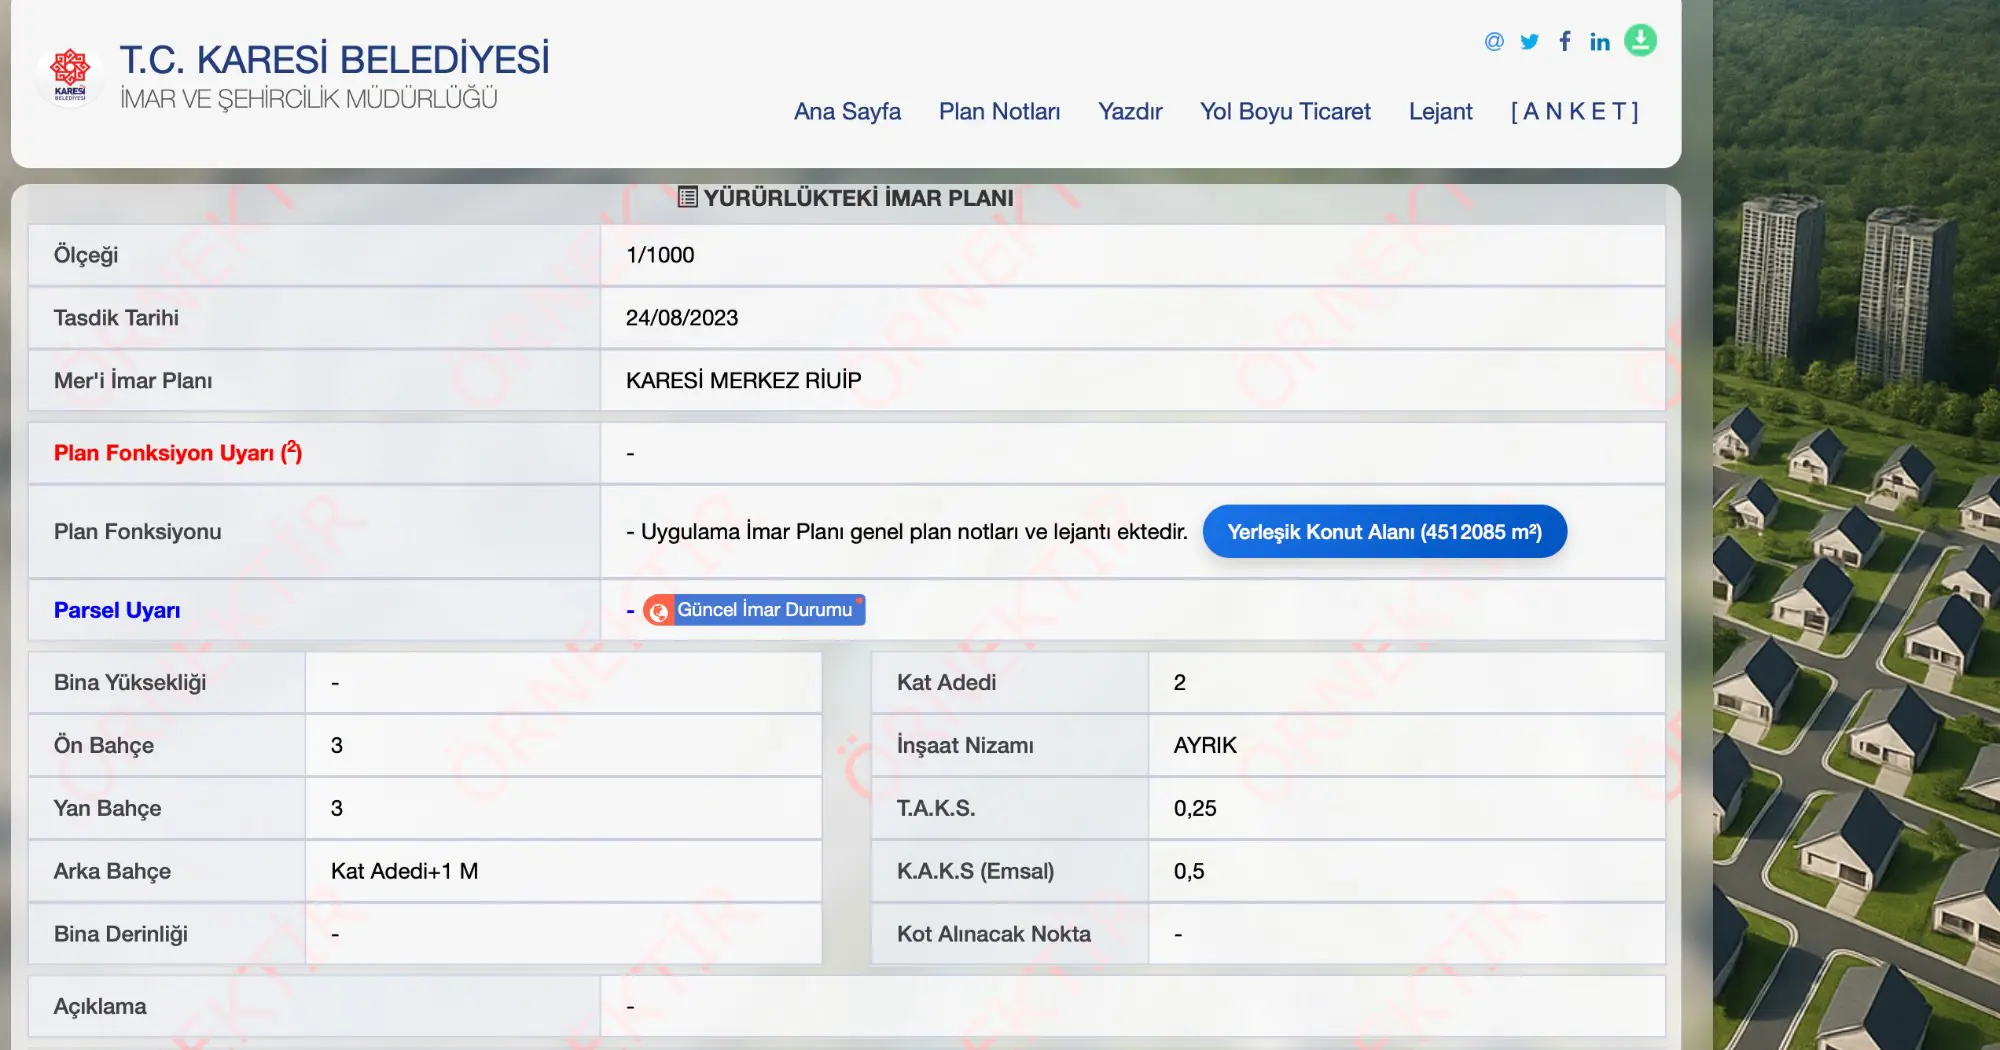Click the Güncel İmar Durumu button
Image resolution: width=2000 pixels, height=1050 pixels.
[754, 610]
